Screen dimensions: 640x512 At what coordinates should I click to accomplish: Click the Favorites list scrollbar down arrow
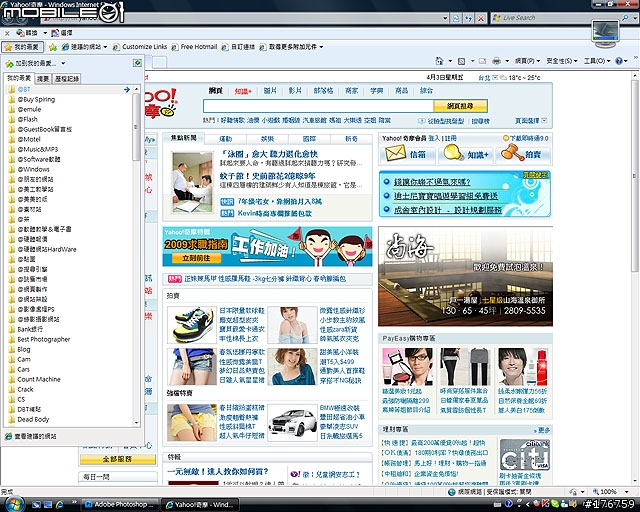tap(137, 423)
